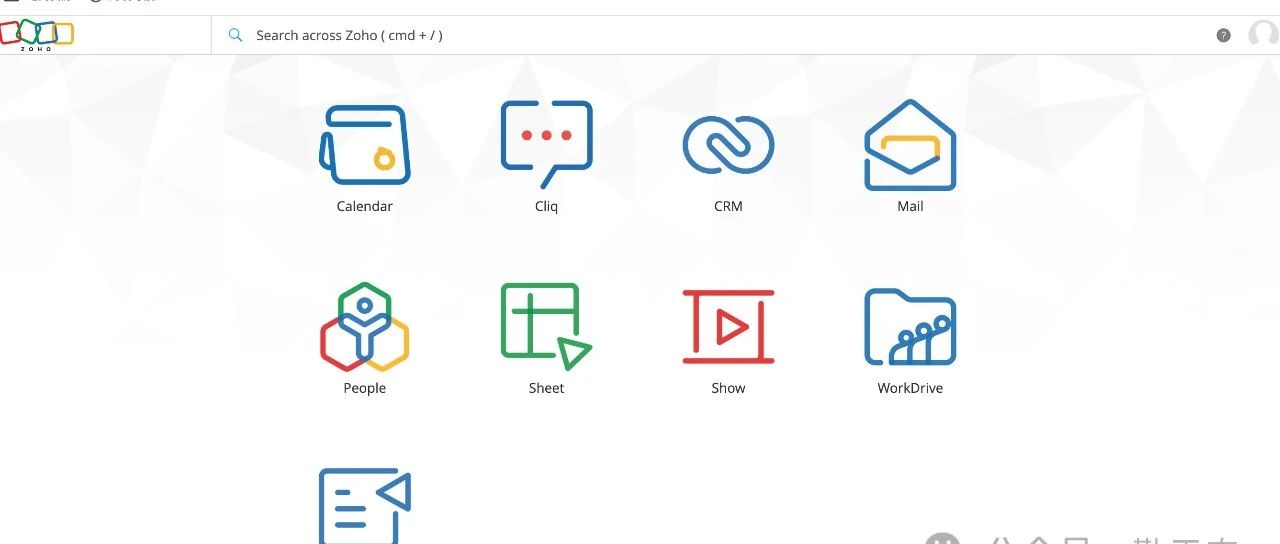Image resolution: width=1280 pixels, height=544 pixels.
Task: Click the Calendar text label
Action: click(365, 206)
